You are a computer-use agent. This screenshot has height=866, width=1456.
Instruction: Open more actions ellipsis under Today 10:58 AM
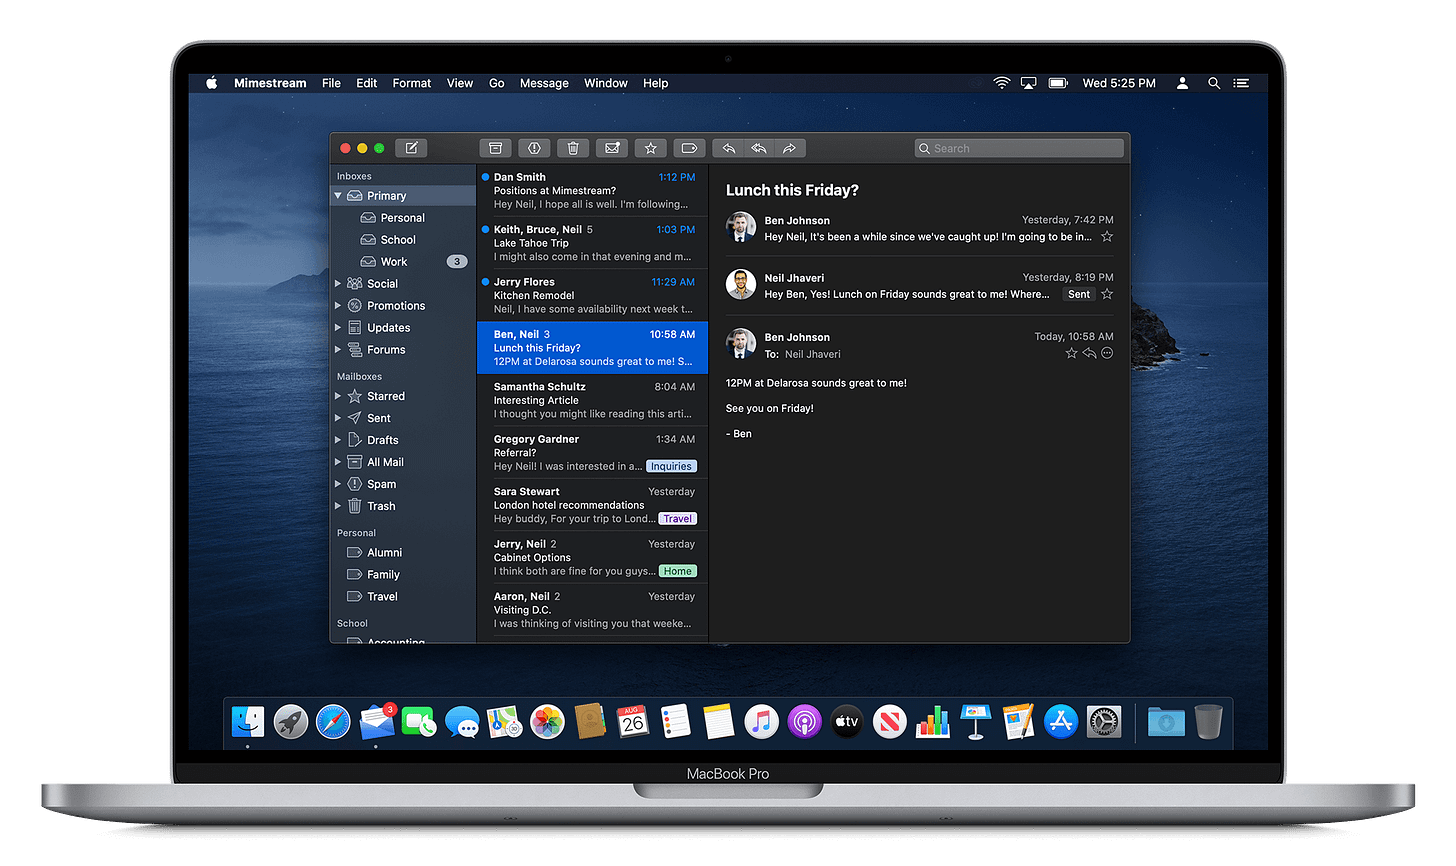click(1107, 353)
